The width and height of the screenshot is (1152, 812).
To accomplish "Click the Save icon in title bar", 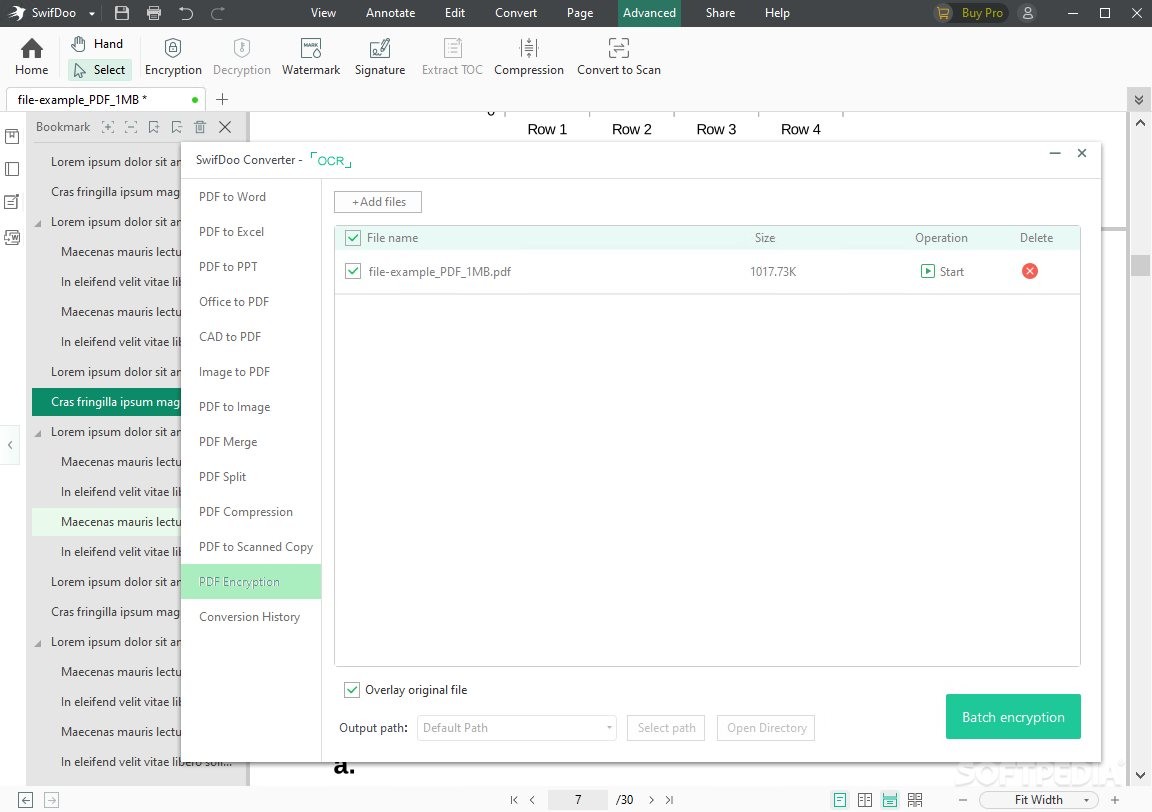I will pyautogui.click(x=122, y=13).
